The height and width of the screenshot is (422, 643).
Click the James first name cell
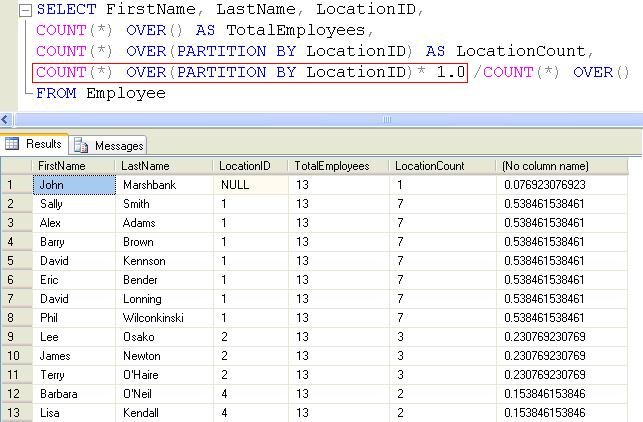click(74, 356)
